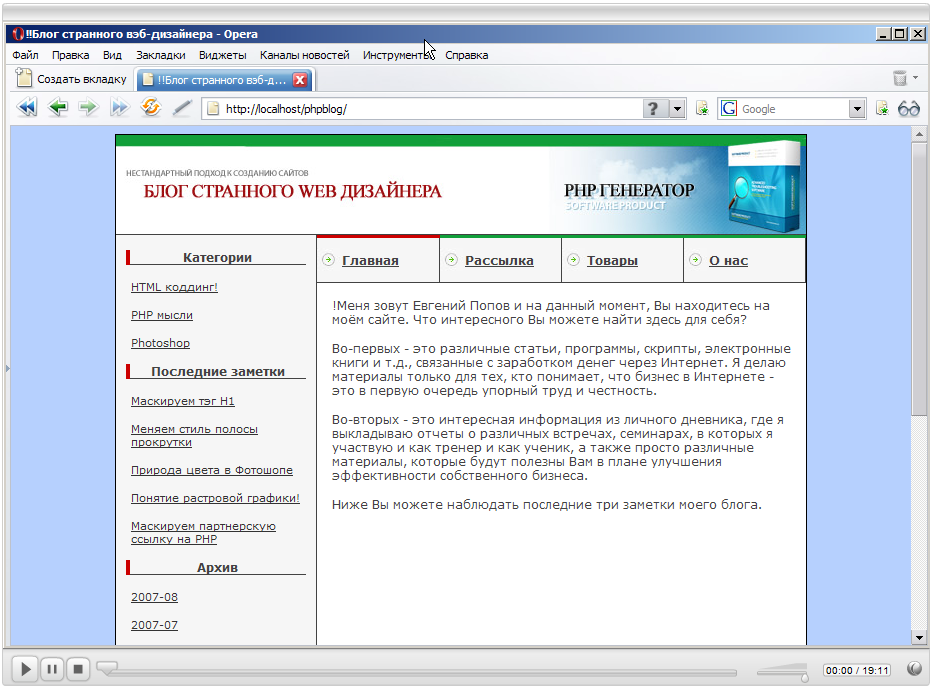Open the note Природа цвета в Фотошопе

tap(212, 470)
